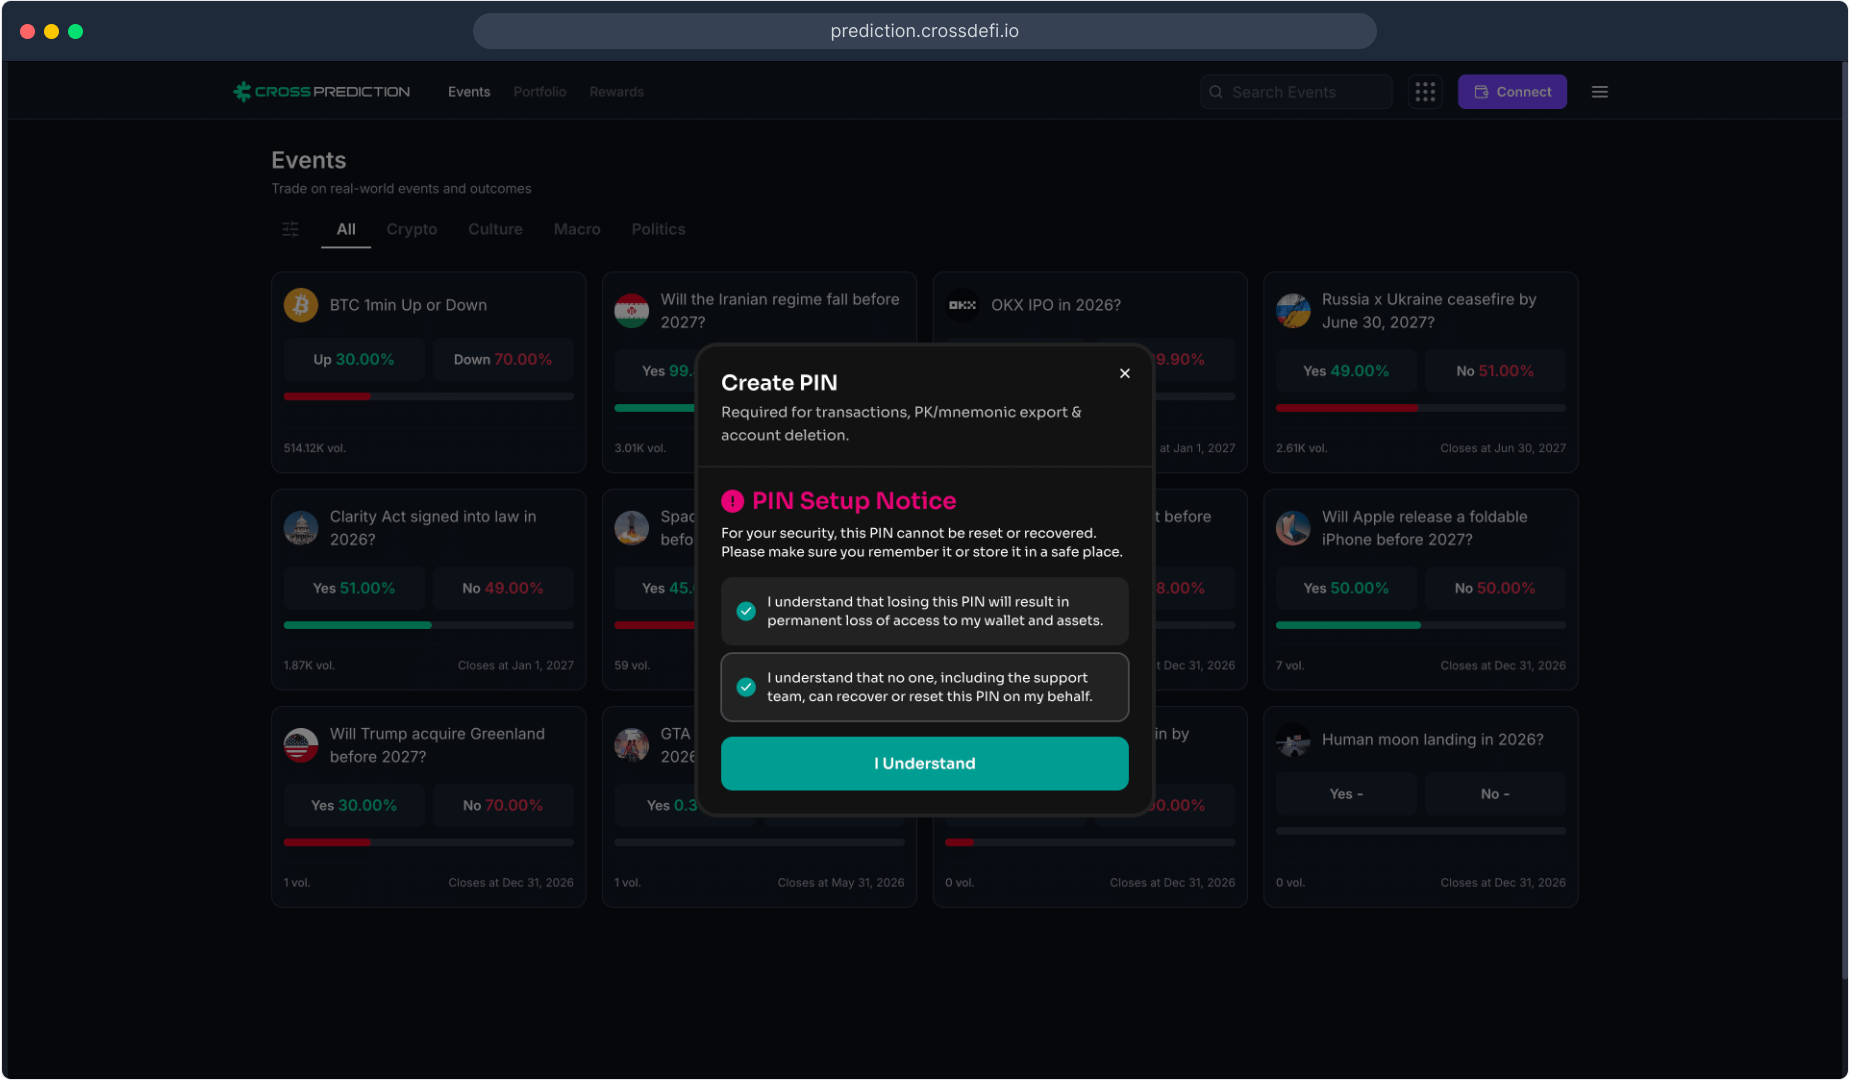Click the Russia x Ukraine event icon
1850x1080 pixels.
pyautogui.click(x=1293, y=311)
